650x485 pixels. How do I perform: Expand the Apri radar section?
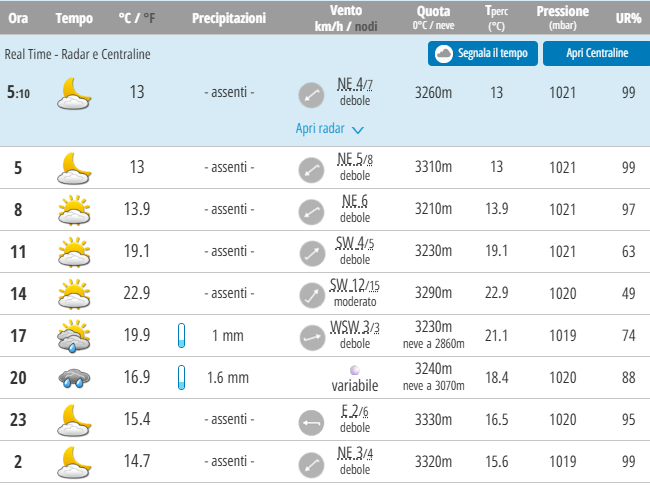click(x=320, y=129)
